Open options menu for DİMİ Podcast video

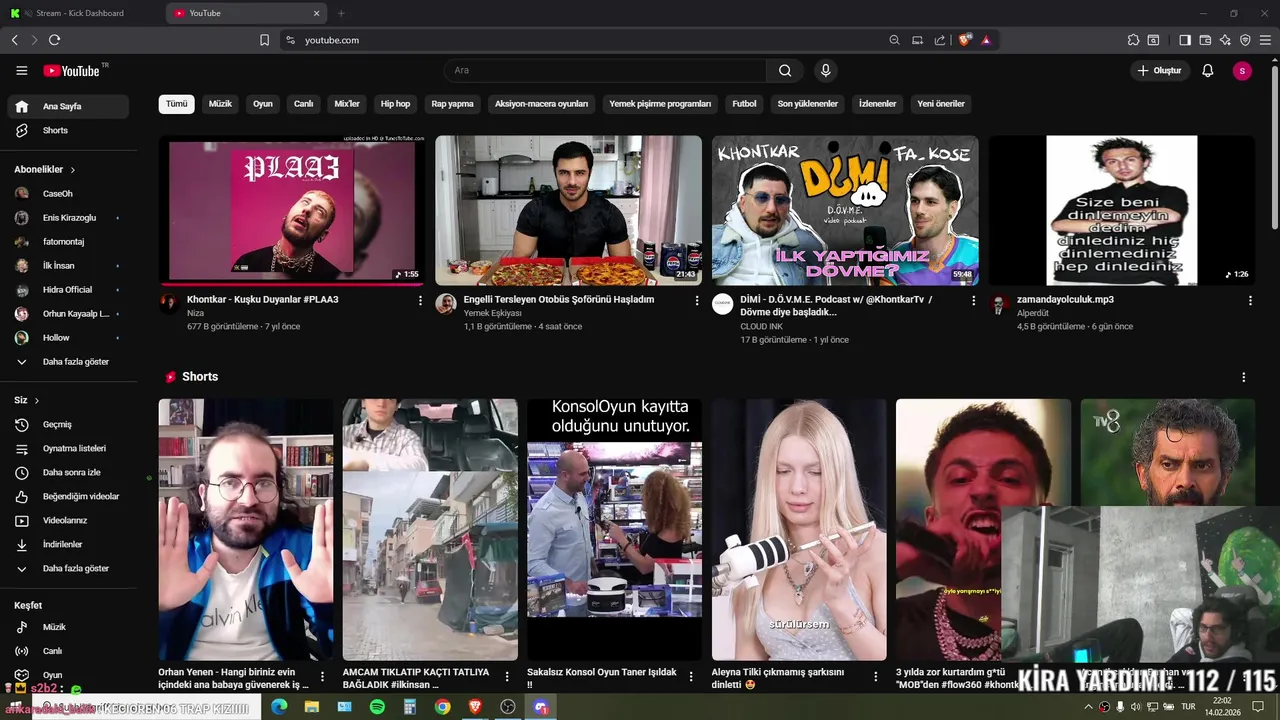[973, 300]
